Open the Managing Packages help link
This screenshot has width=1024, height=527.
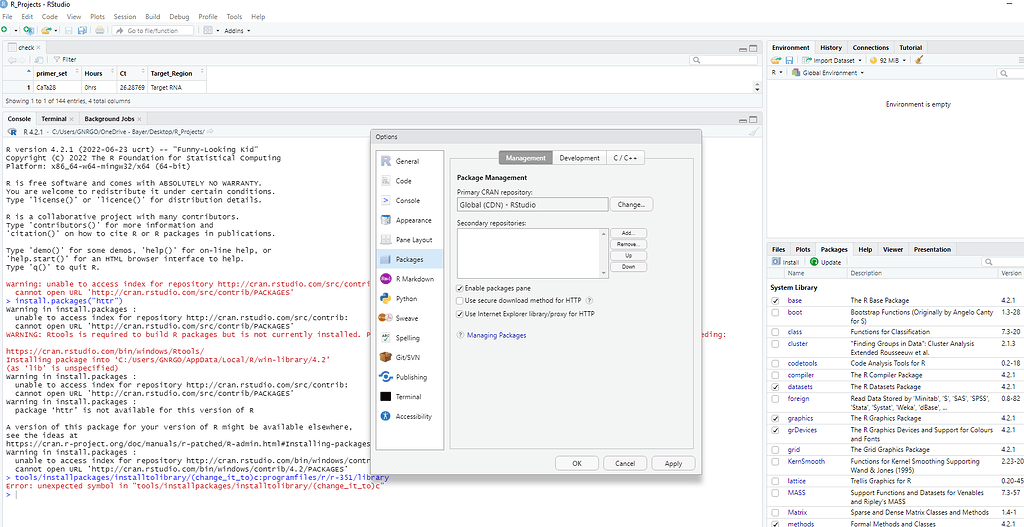(x=496, y=335)
